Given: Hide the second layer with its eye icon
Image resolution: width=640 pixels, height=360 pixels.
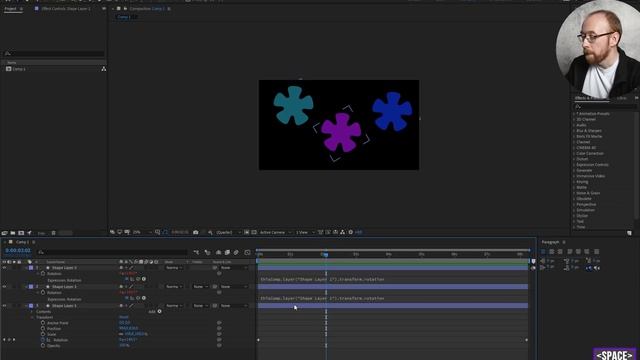Looking at the screenshot, I should (x=4, y=287).
